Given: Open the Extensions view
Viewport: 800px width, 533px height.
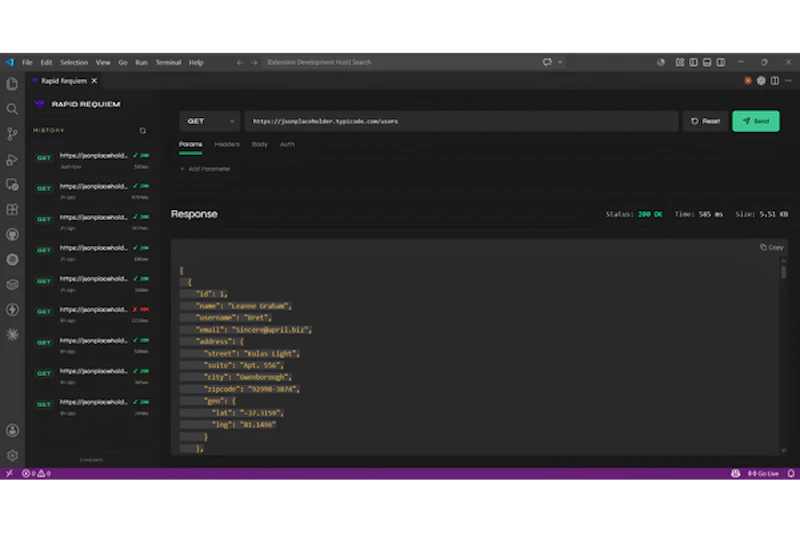Looking at the screenshot, I should click(12, 209).
